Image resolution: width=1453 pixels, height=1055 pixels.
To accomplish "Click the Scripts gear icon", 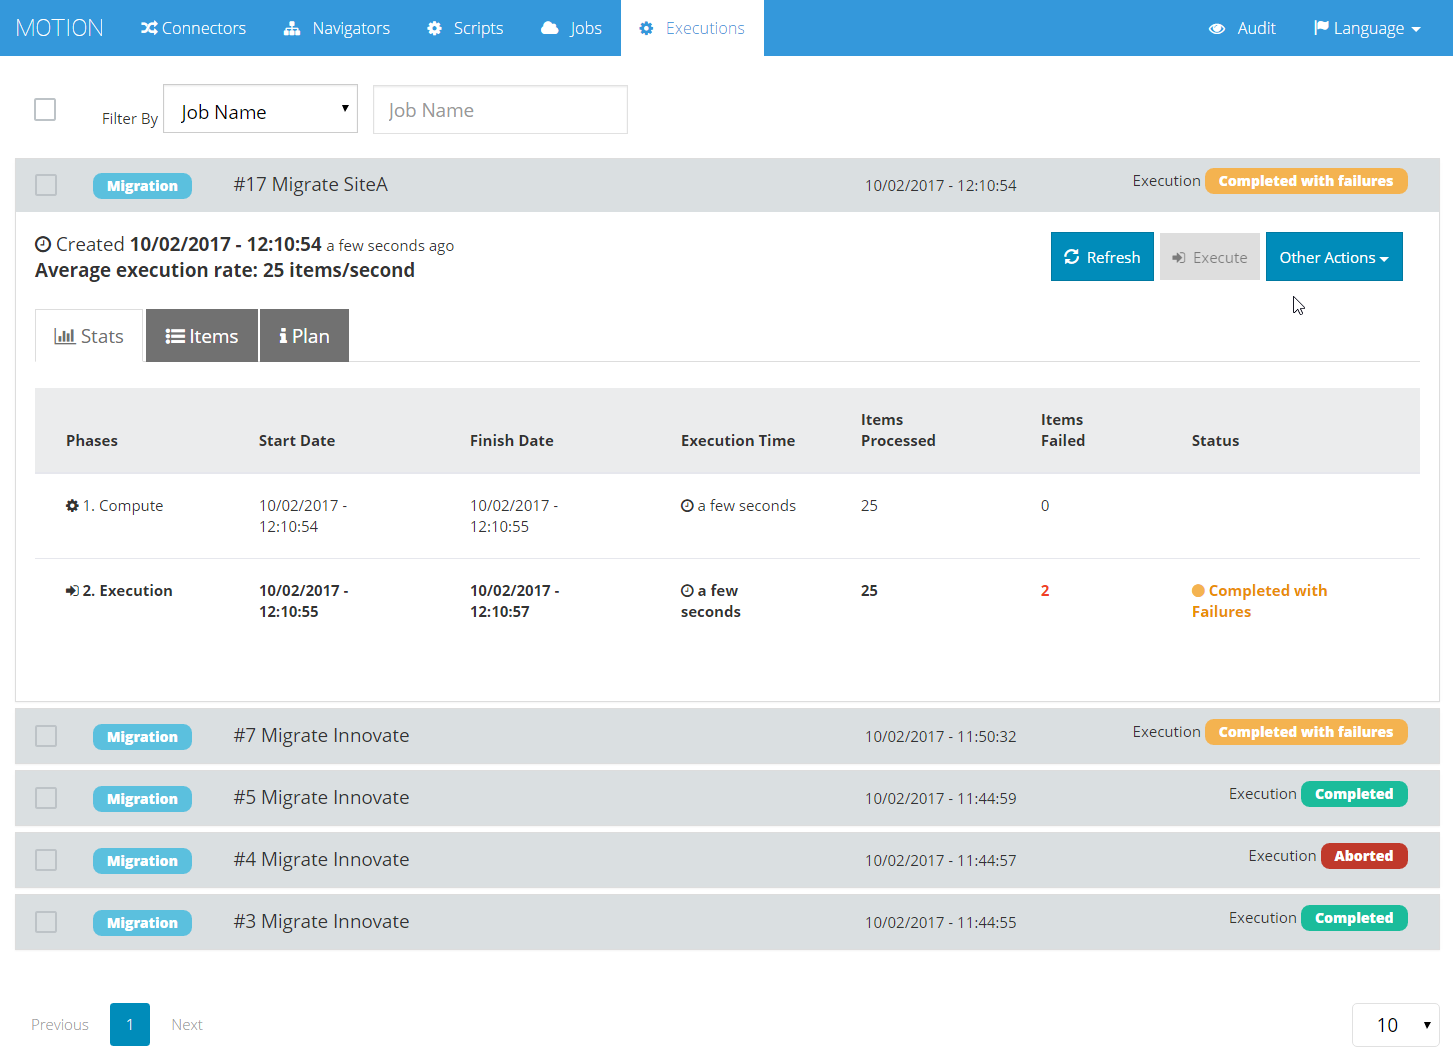I will click(434, 28).
